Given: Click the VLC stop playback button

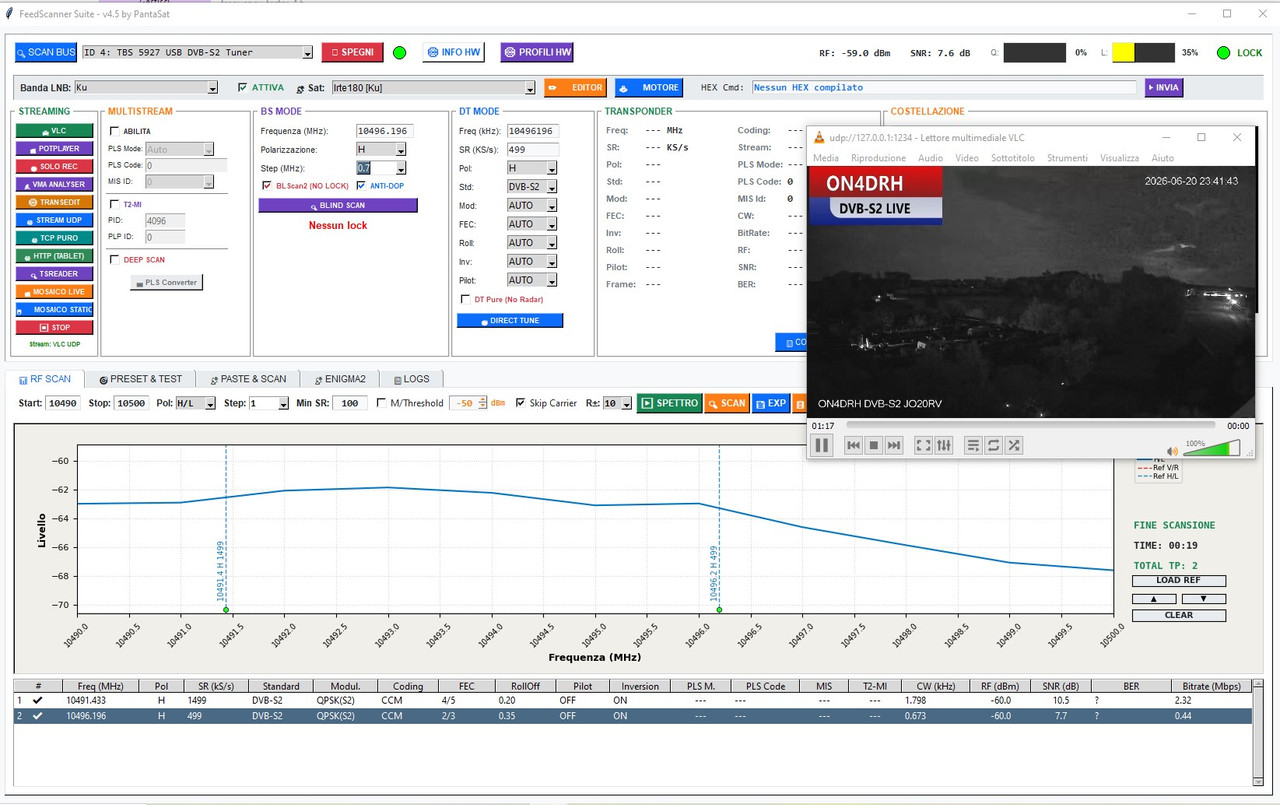Looking at the screenshot, I should (x=873, y=445).
